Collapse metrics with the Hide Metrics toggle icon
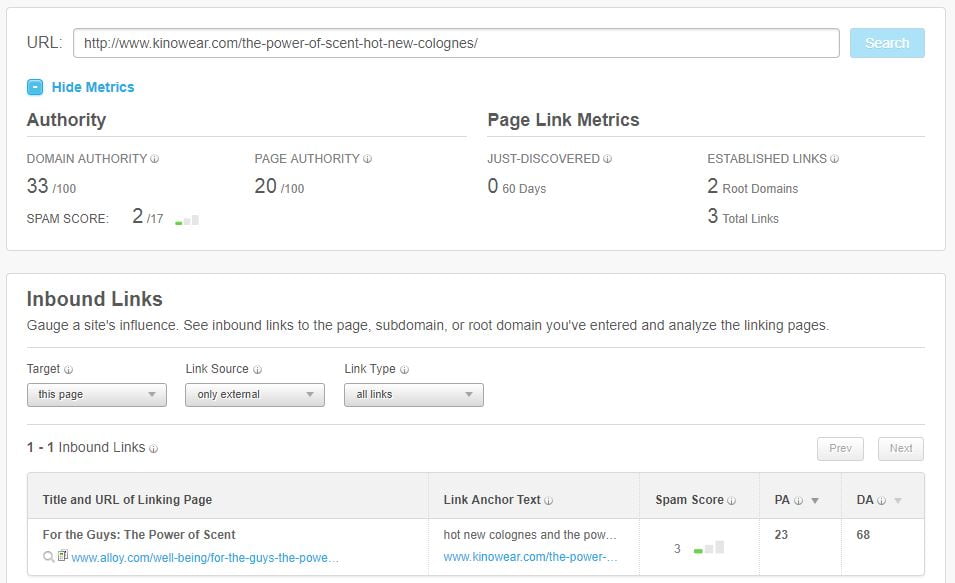Image resolution: width=955 pixels, height=583 pixels. click(x=35, y=87)
